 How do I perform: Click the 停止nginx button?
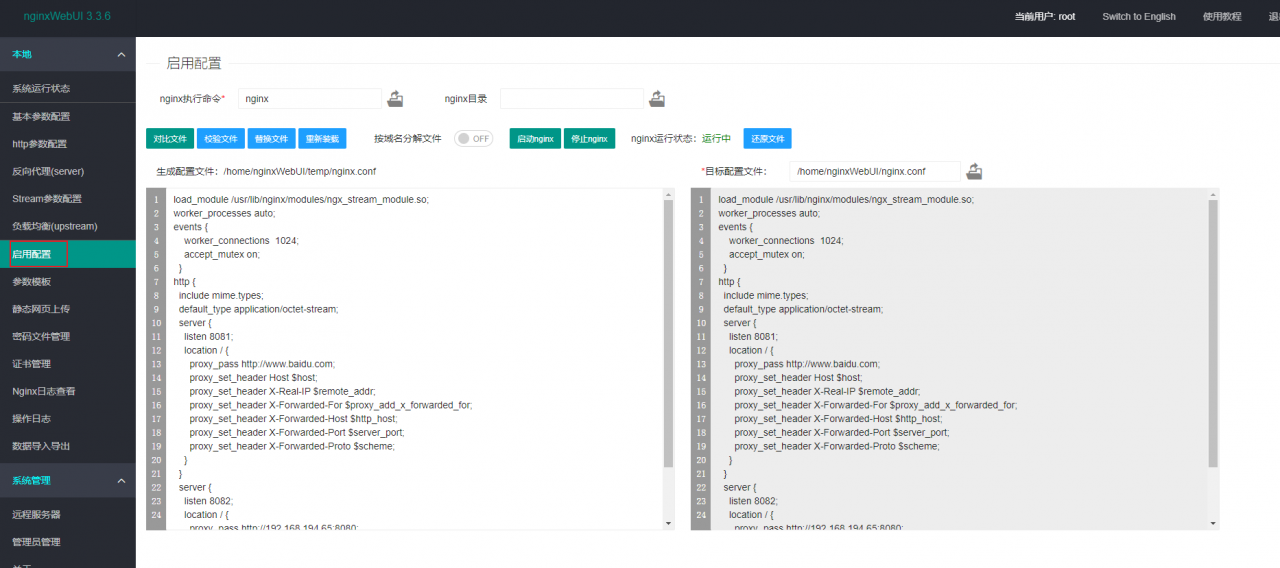[x=590, y=139]
